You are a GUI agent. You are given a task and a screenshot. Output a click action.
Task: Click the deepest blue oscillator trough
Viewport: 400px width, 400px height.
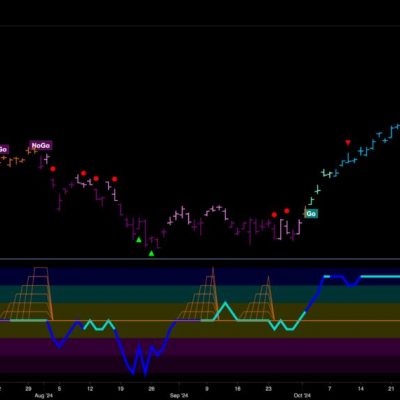[x=145, y=374]
